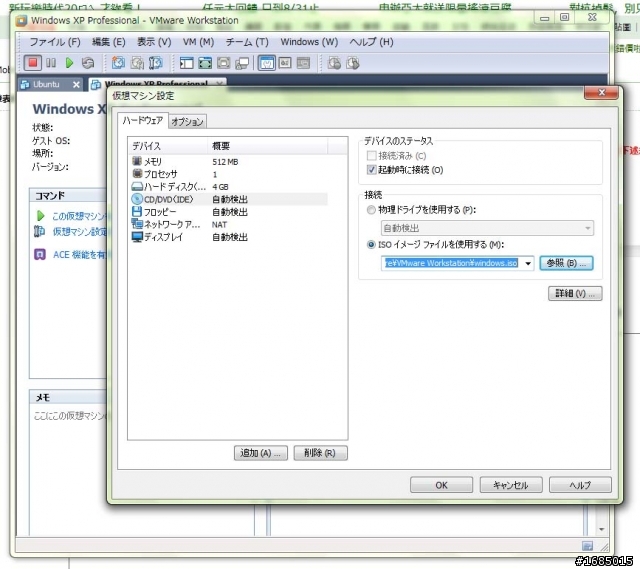Click the Console view toolbar icon
This screenshot has width=640, height=569.
pyautogui.click(x=285, y=63)
